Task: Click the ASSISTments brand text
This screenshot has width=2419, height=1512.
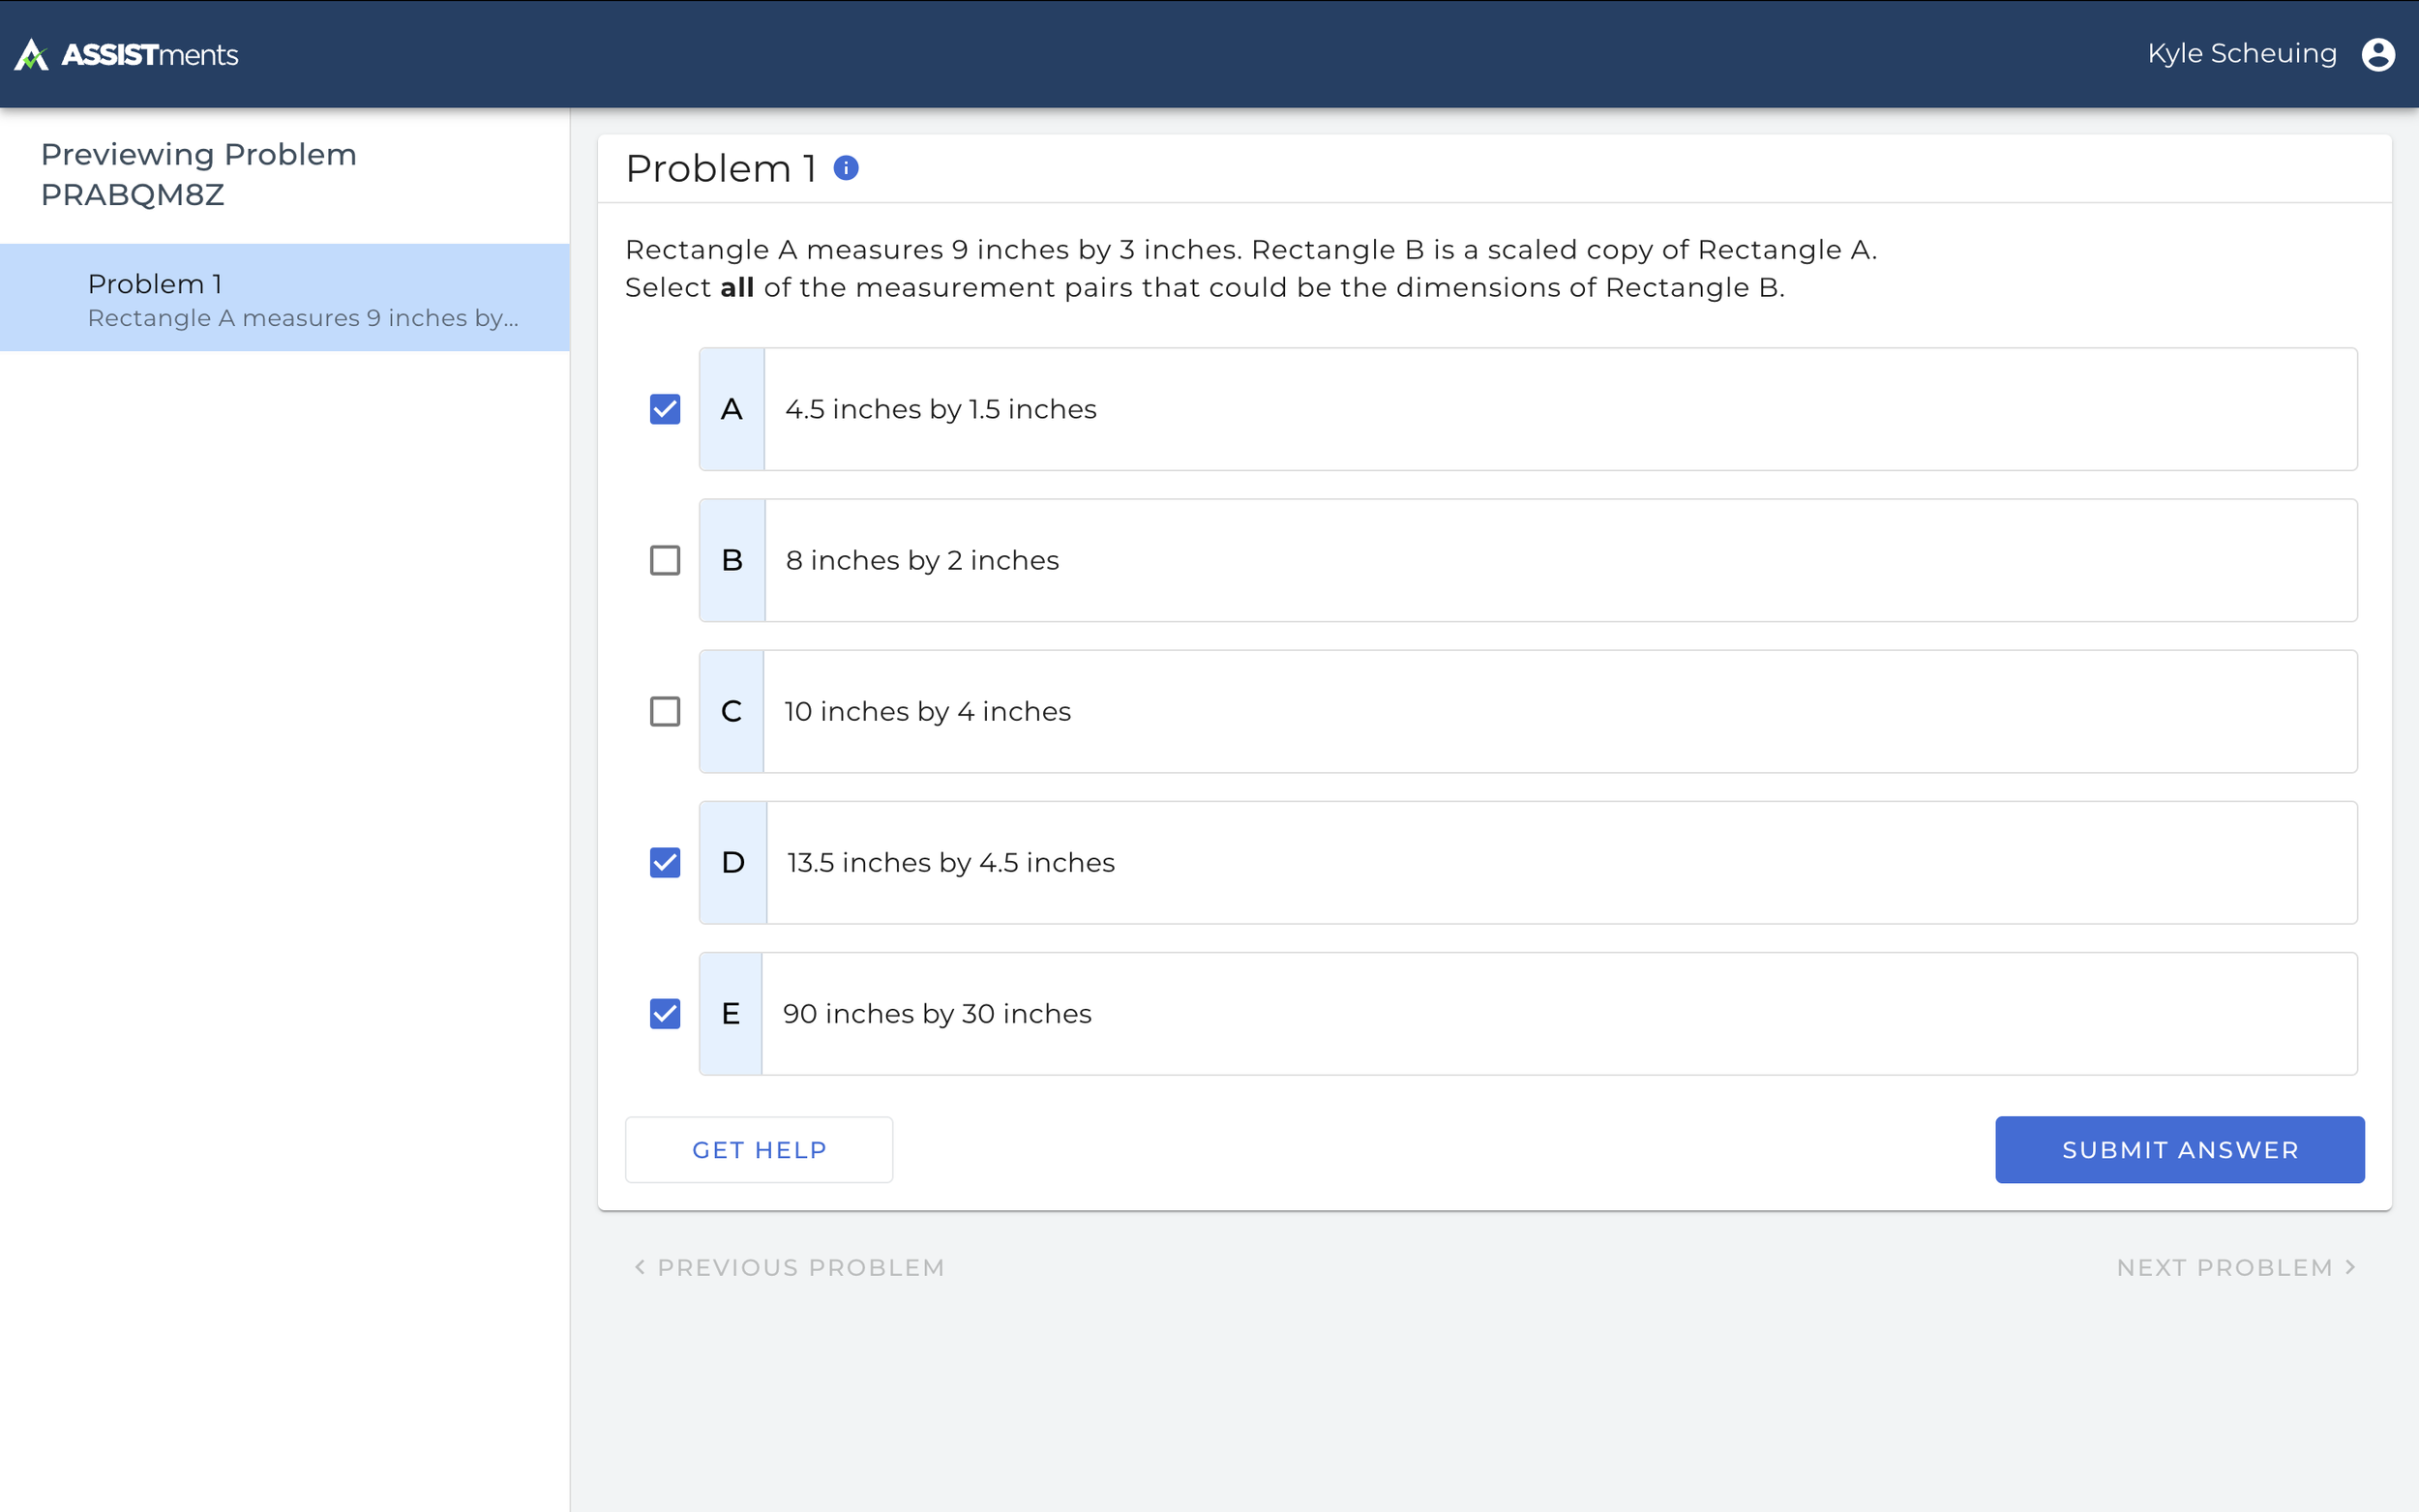Action: point(150,54)
